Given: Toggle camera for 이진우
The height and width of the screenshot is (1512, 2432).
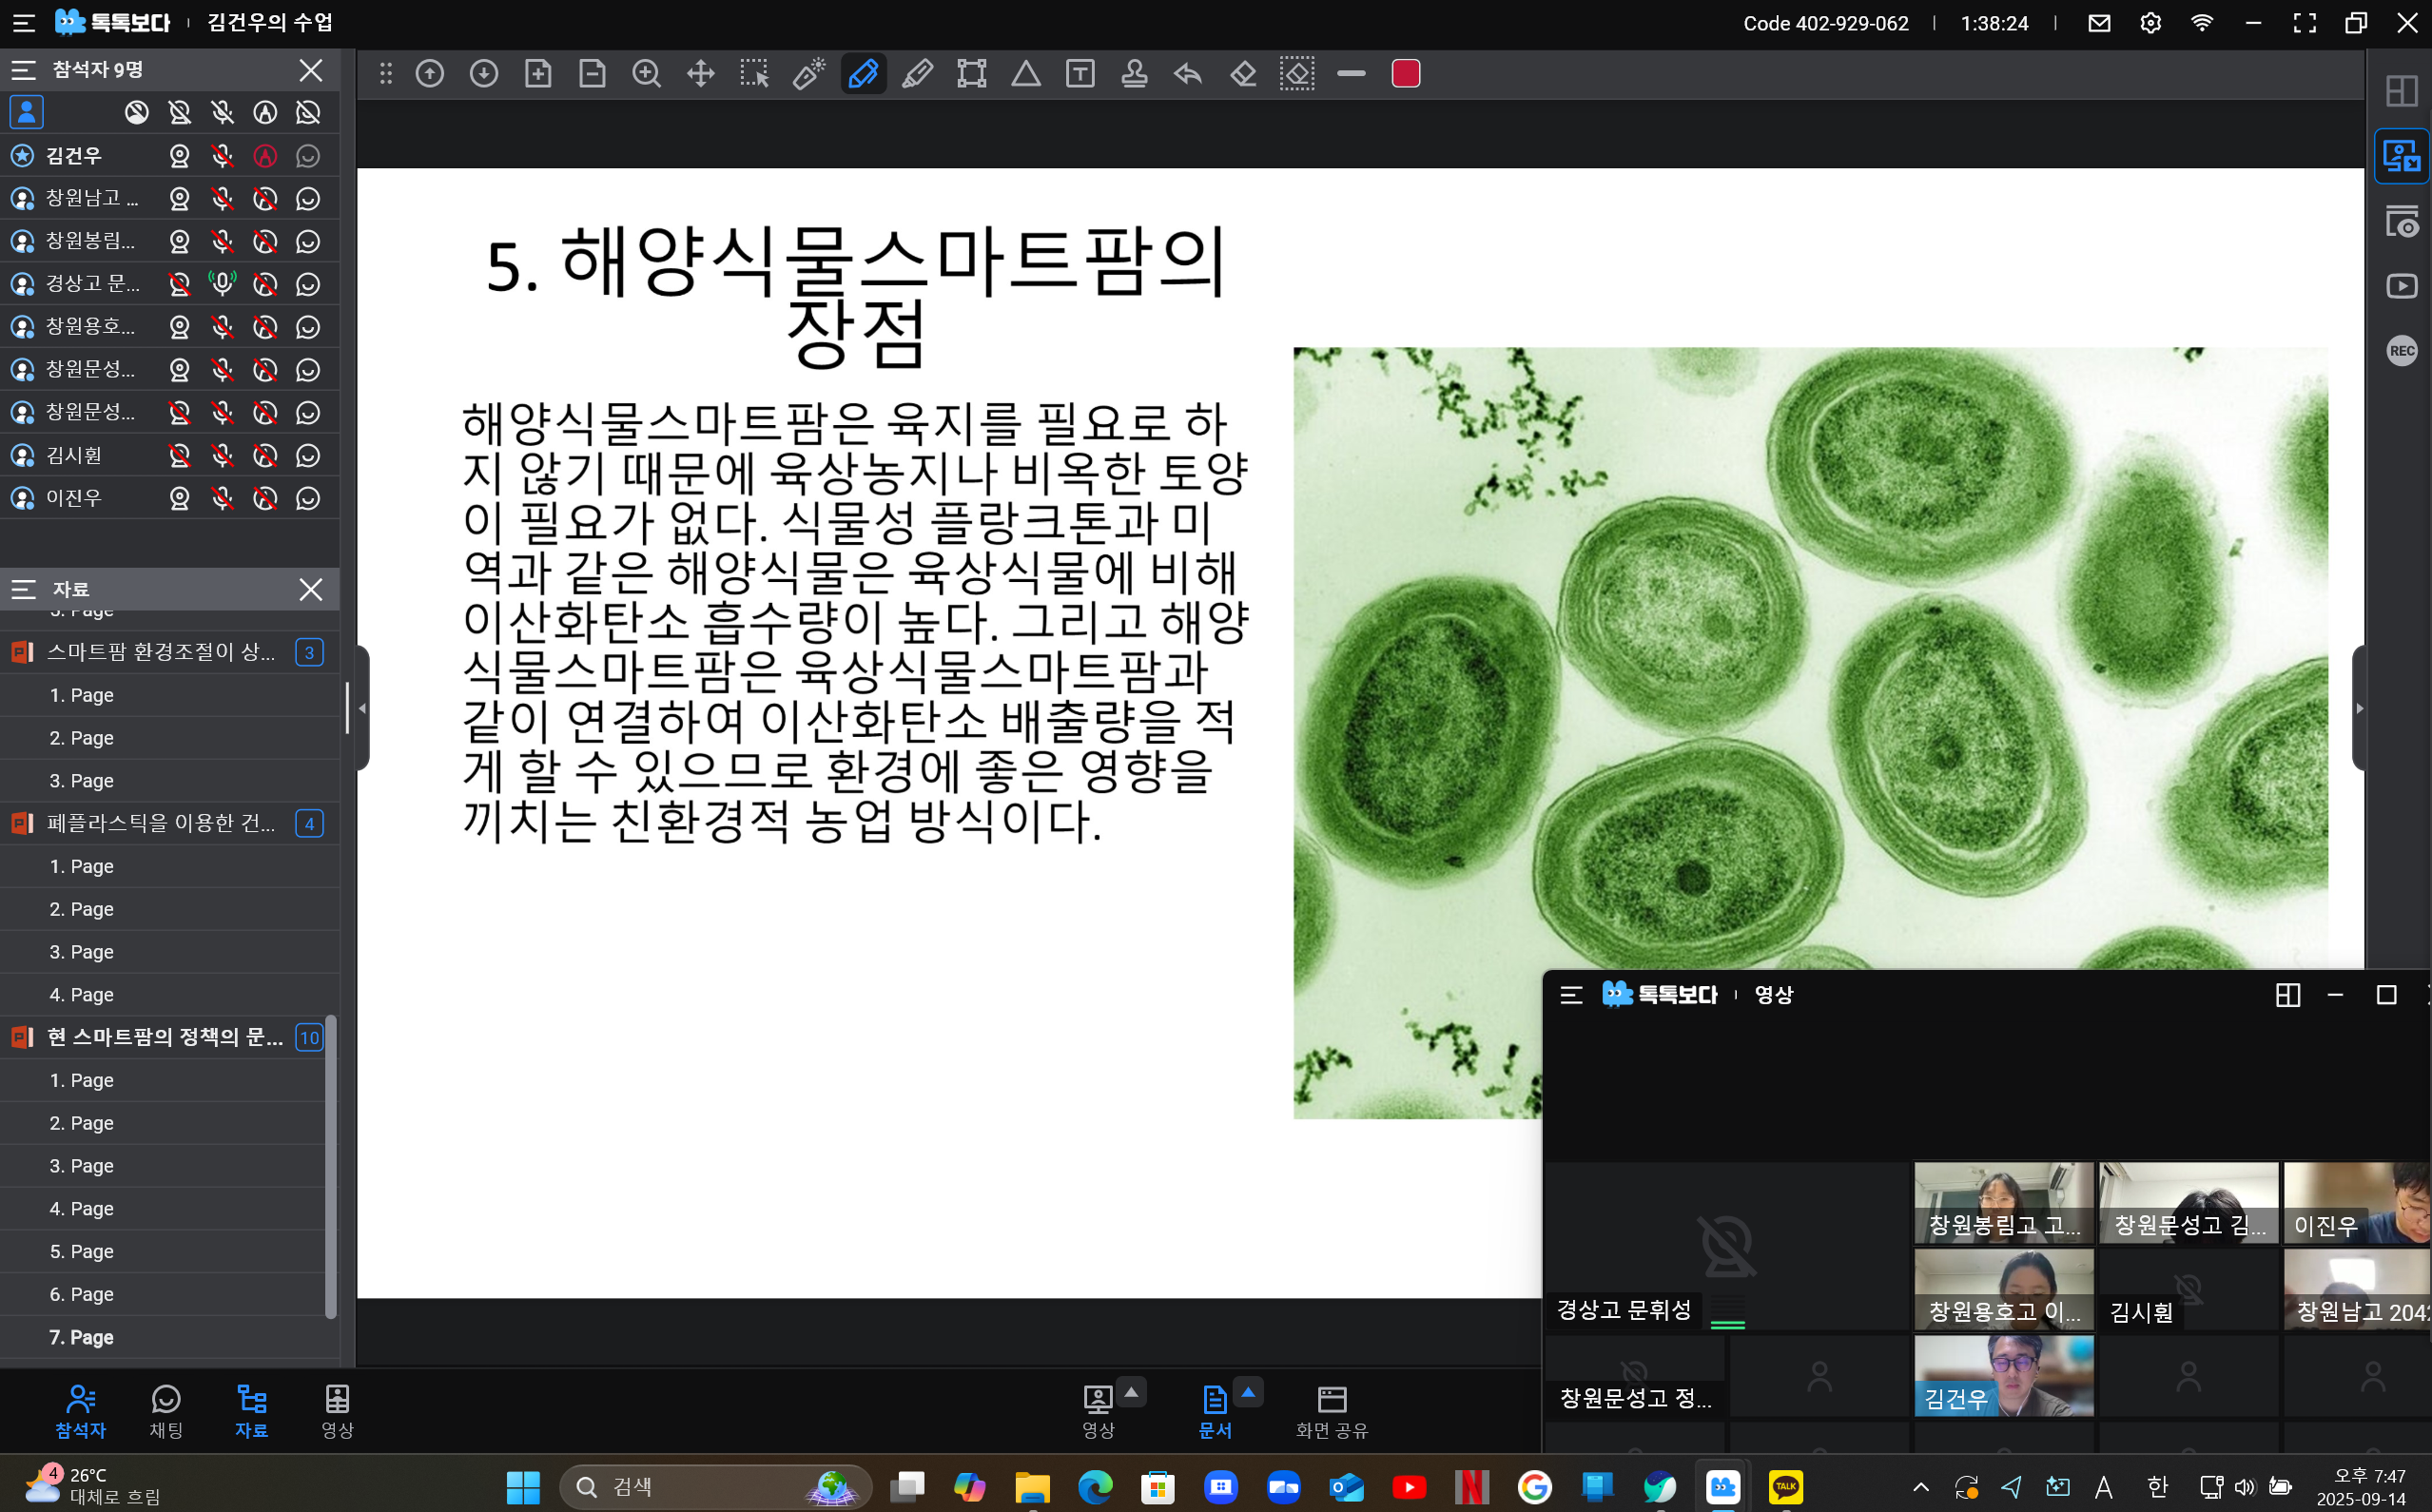Looking at the screenshot, I should tap(179, 498).
